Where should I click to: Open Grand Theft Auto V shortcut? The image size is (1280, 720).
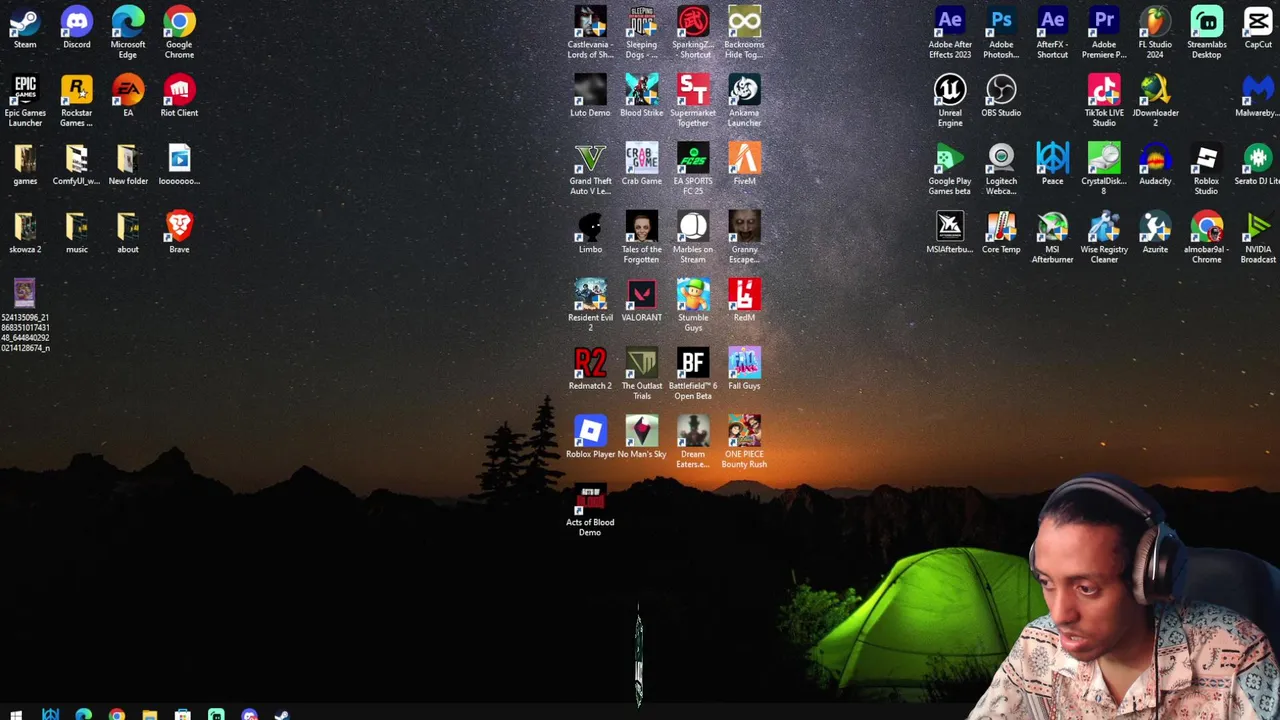(590, 159)
